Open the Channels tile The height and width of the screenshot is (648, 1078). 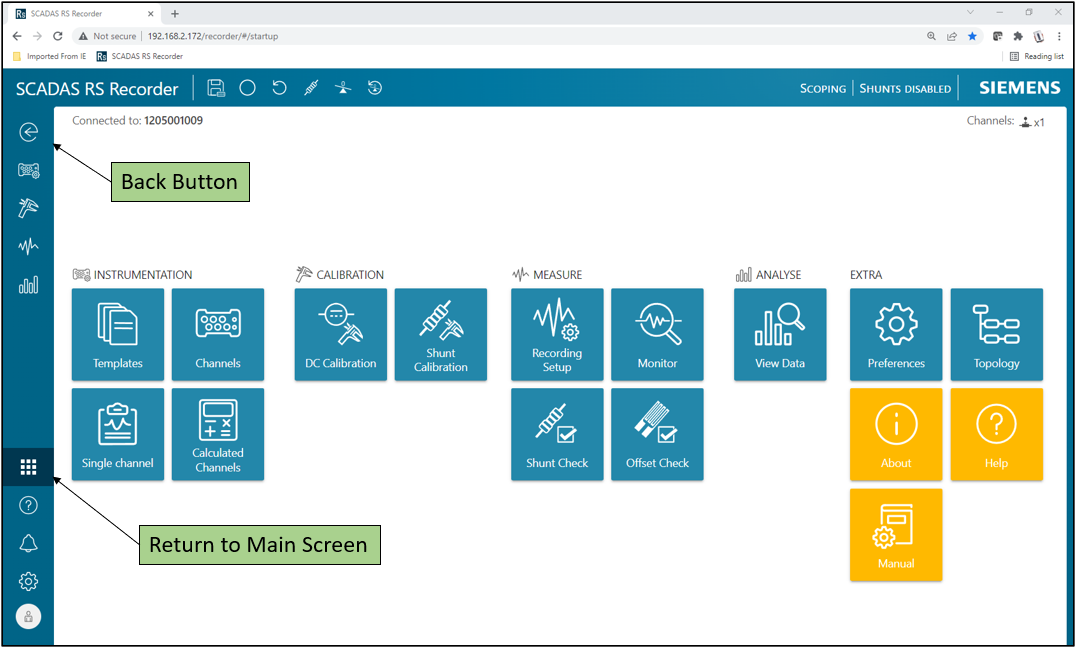click(218, 334)
